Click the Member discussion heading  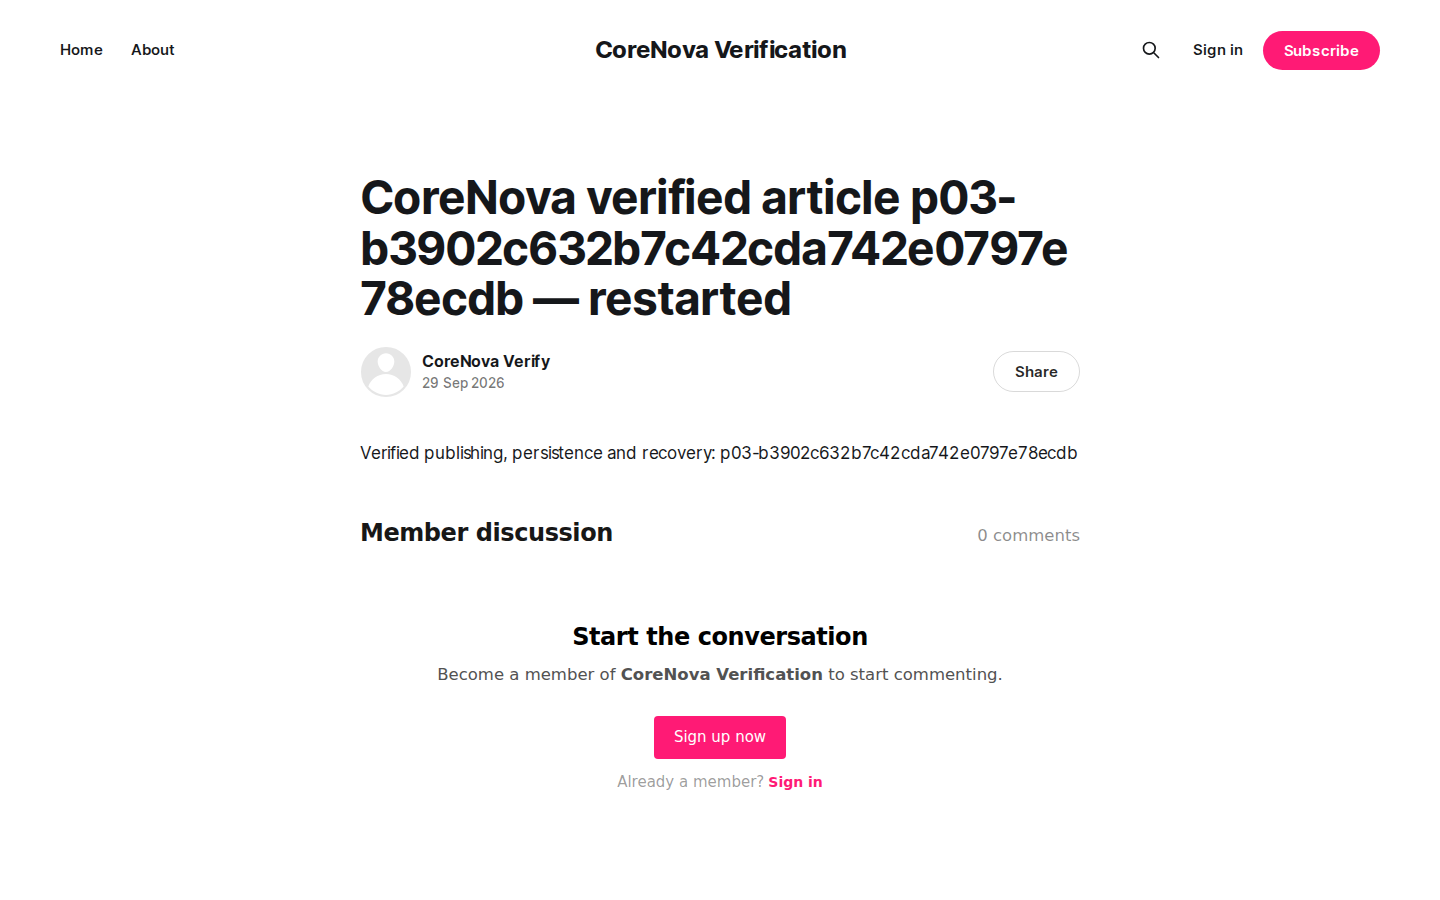487,532
